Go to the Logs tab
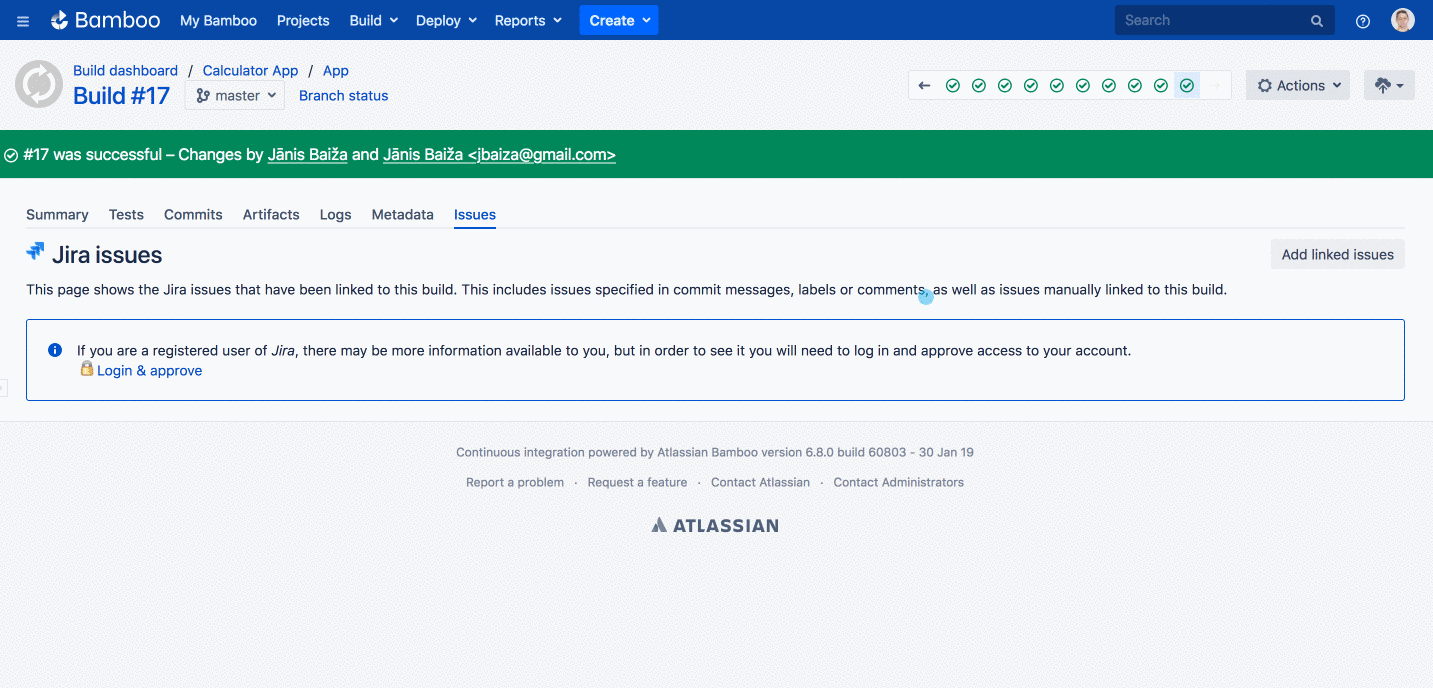 (335, 215)
